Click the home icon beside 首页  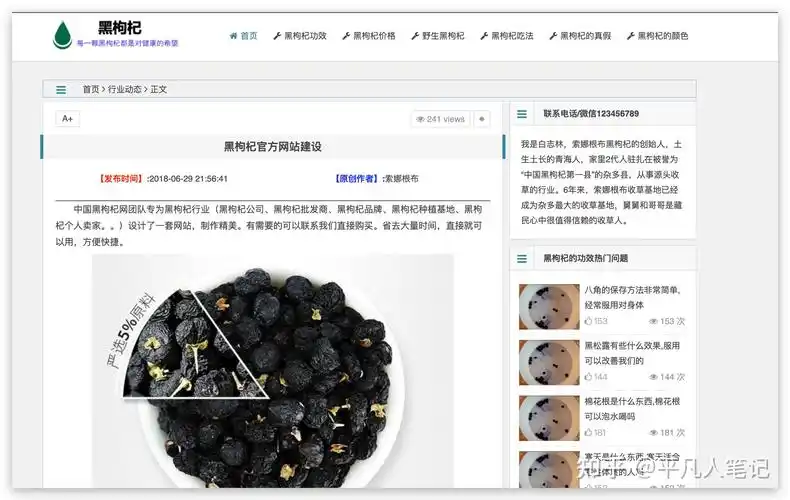(233, 36)
